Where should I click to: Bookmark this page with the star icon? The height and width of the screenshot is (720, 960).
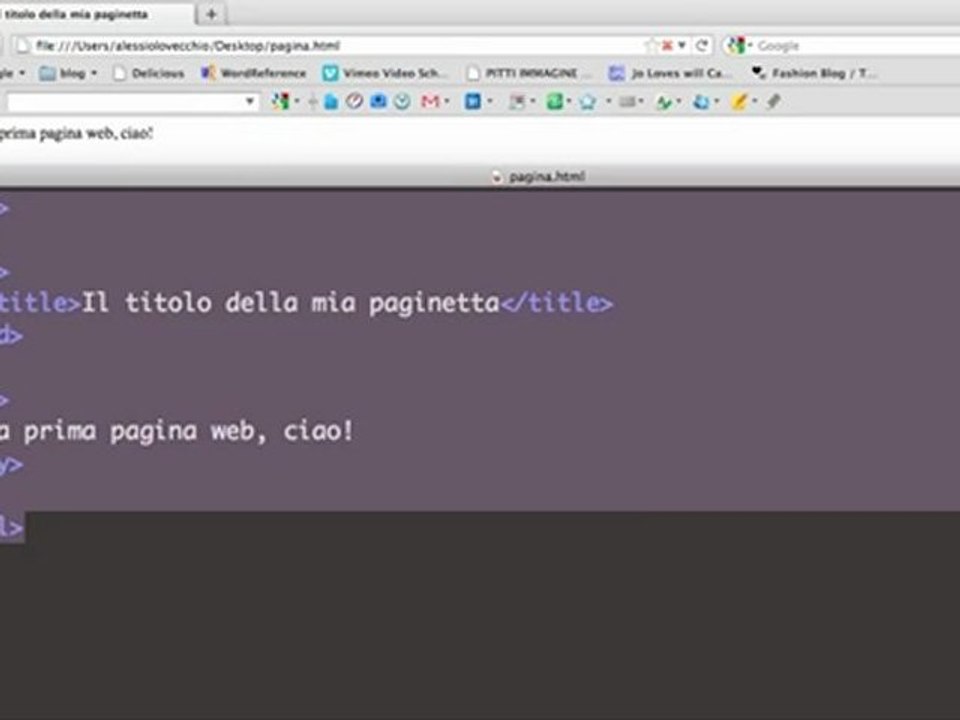click(x=650, y=46)
